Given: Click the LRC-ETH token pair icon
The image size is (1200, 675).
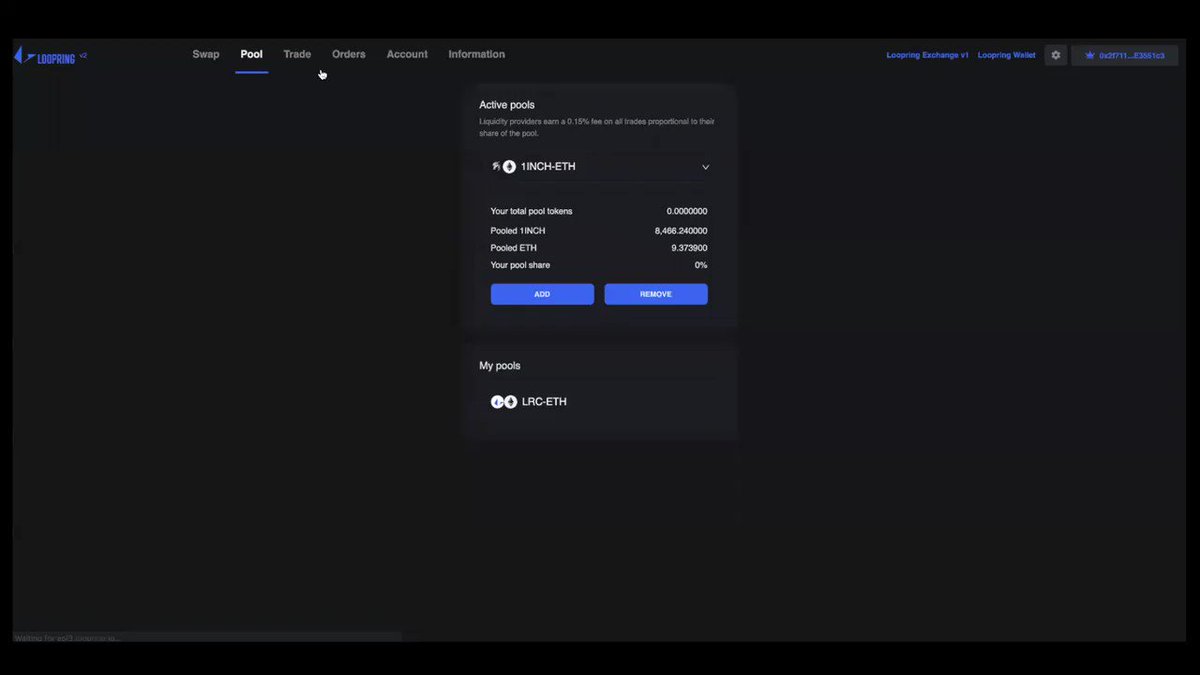Looking at the screenshot, I should click(504, 402).
